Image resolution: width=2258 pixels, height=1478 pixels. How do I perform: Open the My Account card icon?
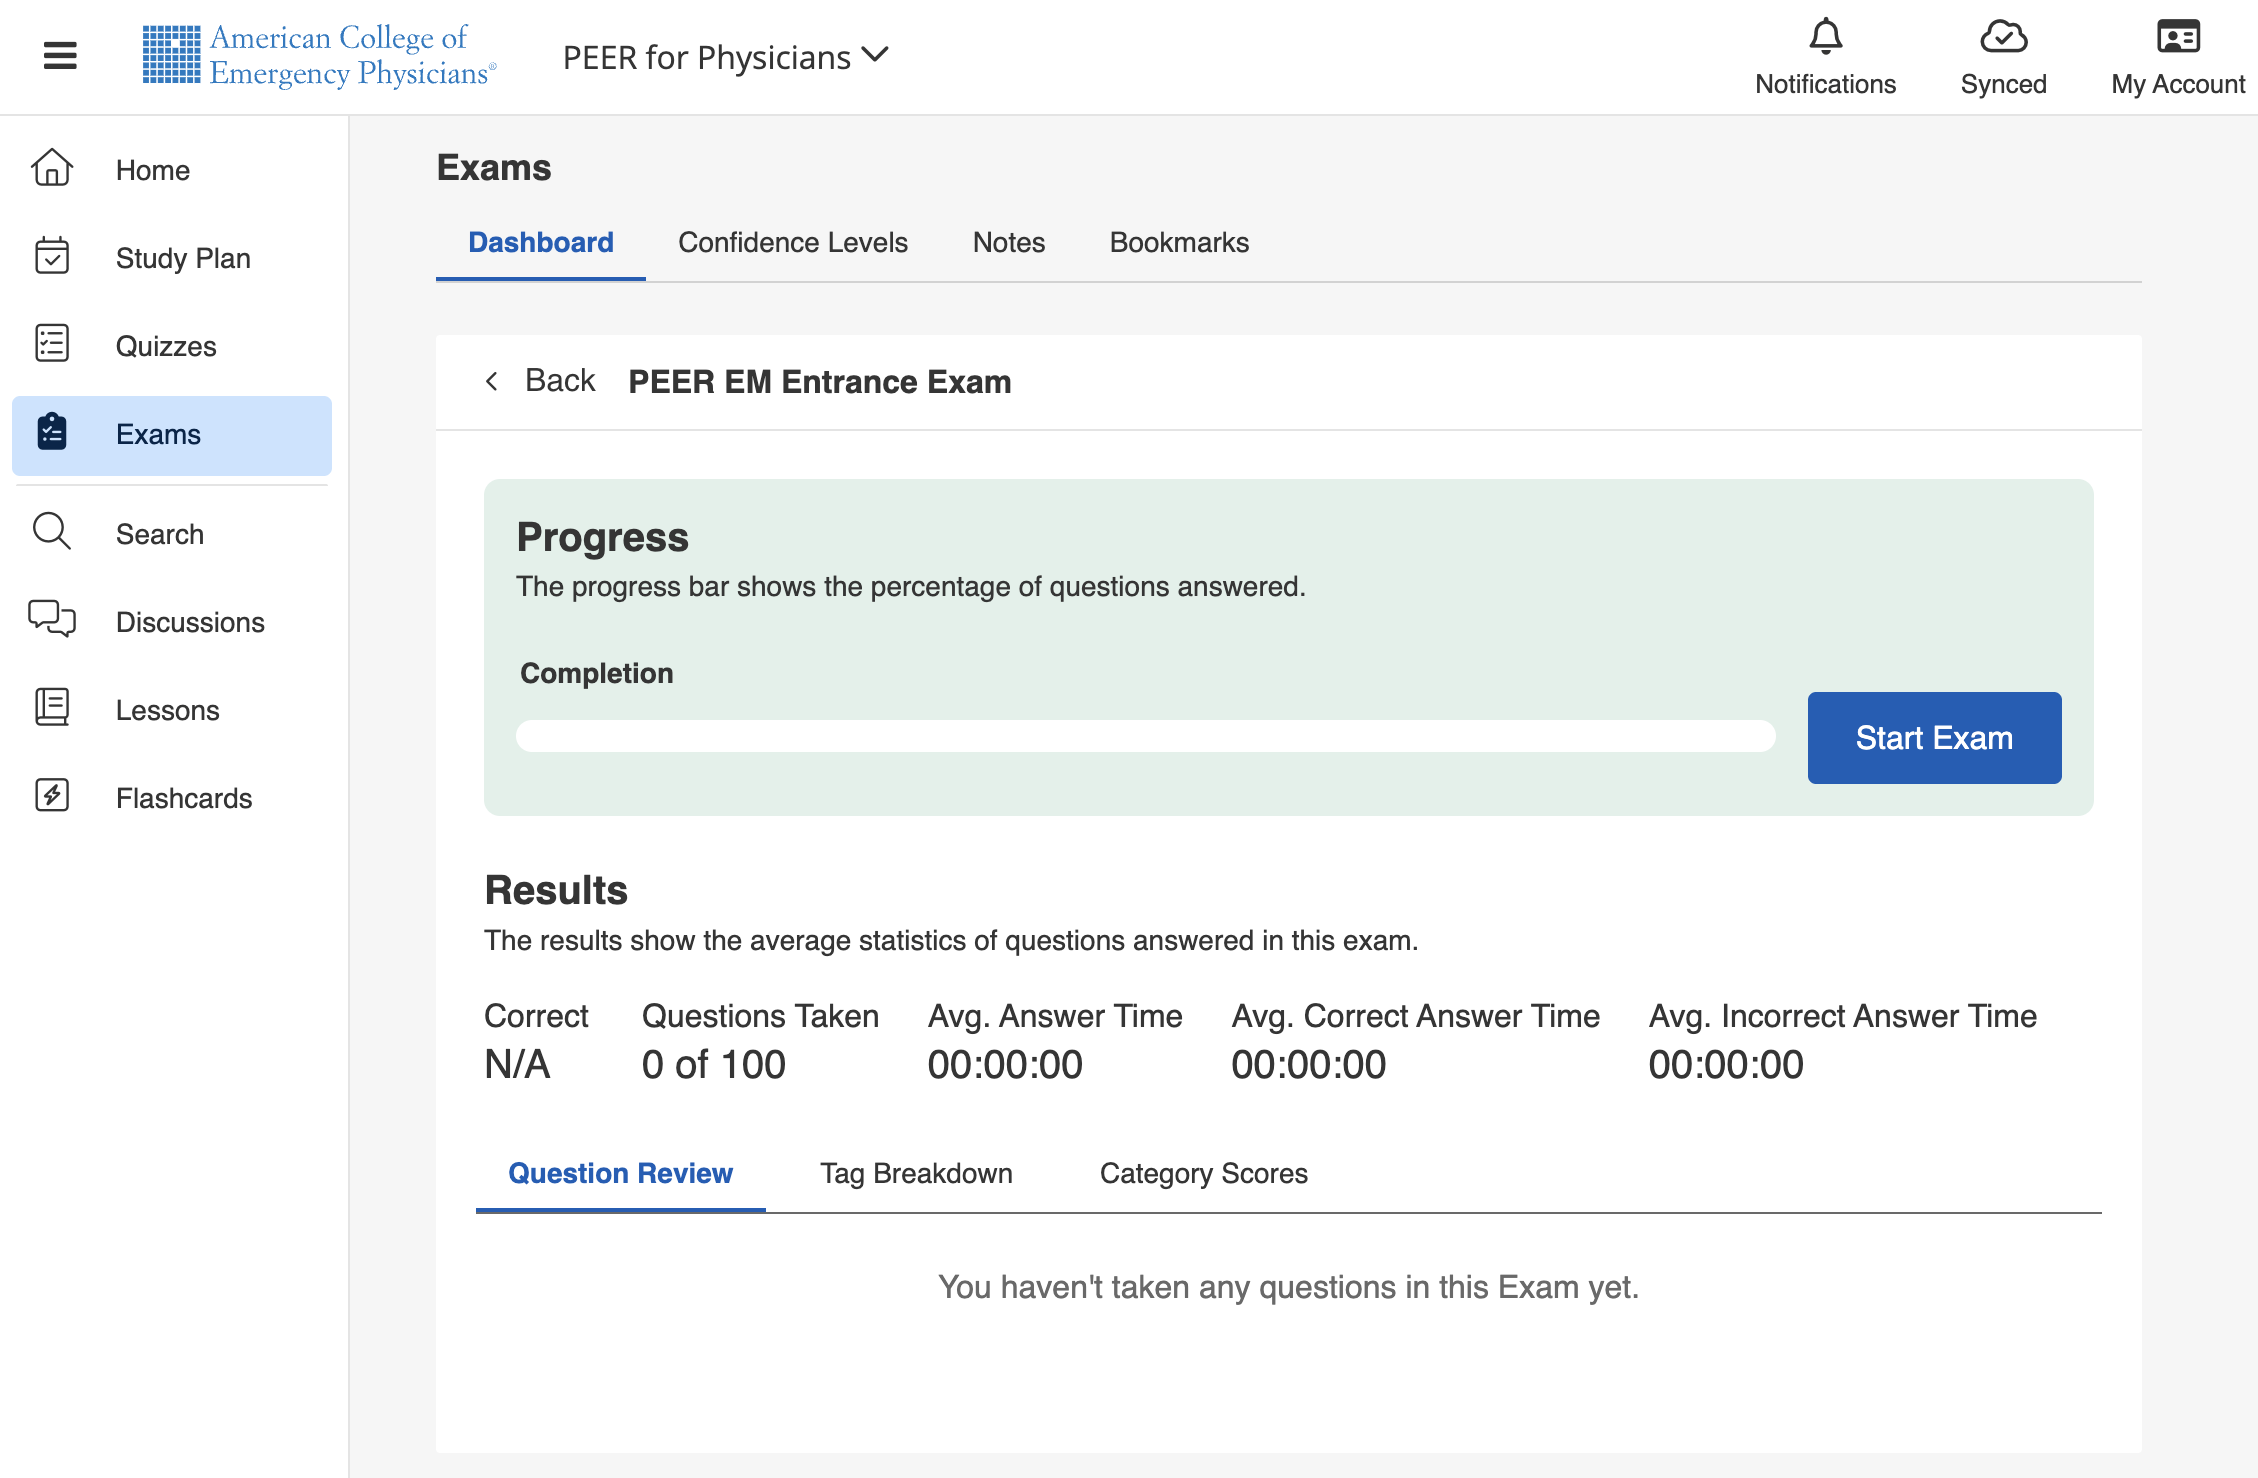2178,37
